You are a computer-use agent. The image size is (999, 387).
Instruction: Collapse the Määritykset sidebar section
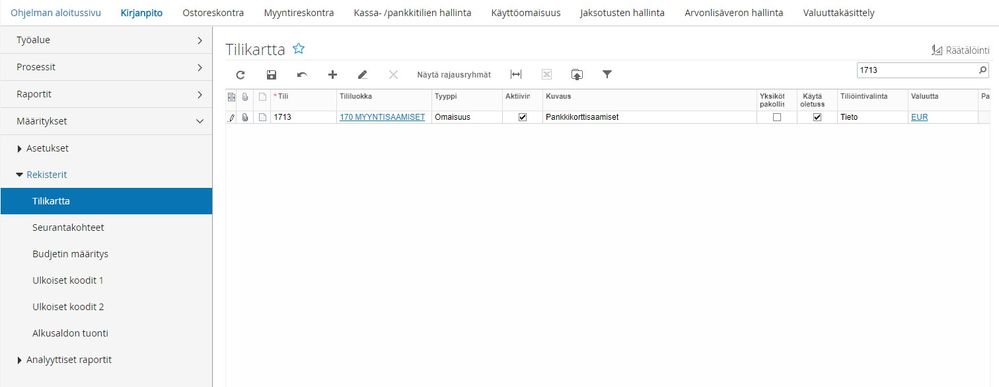point(106,120)
